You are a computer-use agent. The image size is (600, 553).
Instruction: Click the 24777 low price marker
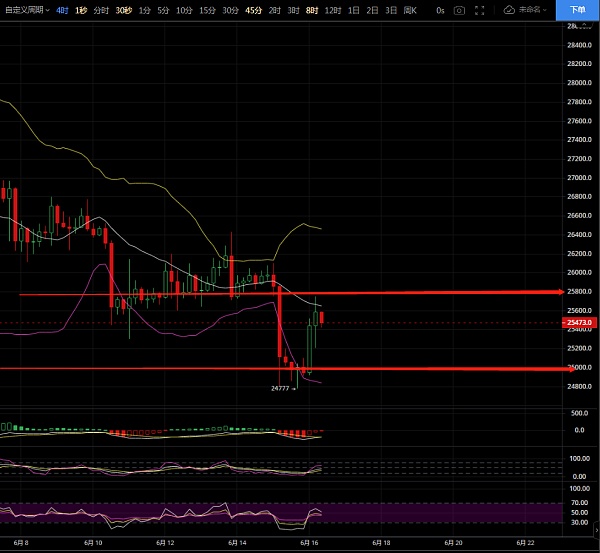pos(281,388)
